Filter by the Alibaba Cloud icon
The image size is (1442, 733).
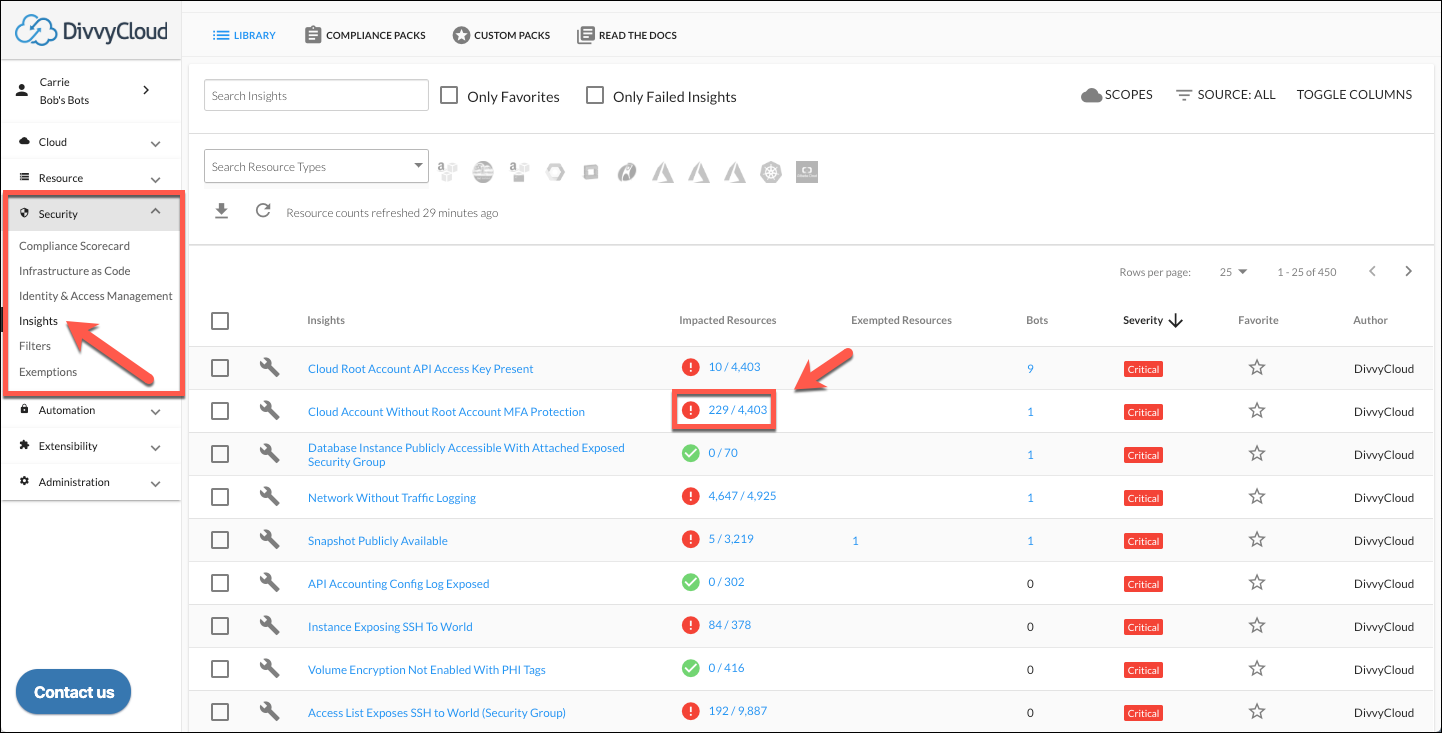pyautogui.click(x=806, y=172)
